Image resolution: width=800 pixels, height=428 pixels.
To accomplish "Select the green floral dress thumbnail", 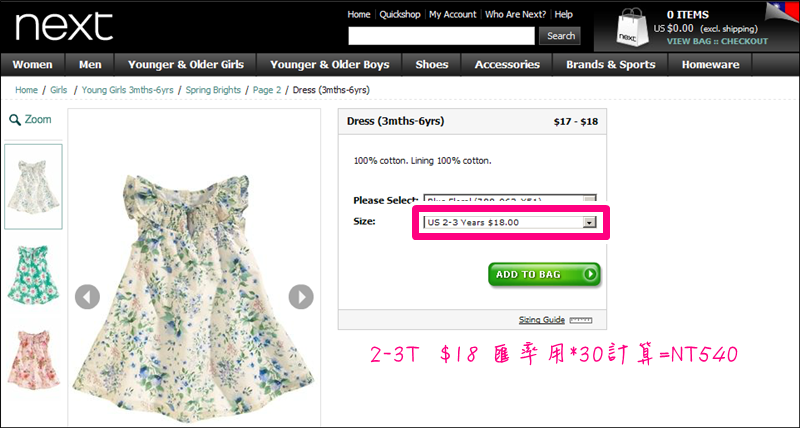I will [x=34, y=275].
